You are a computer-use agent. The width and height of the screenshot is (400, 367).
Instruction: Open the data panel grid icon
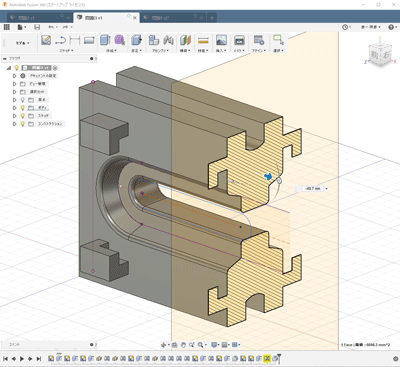[x=7, y=27]
